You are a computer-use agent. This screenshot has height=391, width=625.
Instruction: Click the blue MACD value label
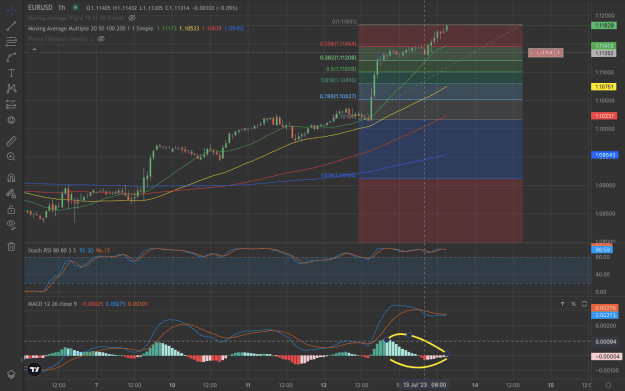[604, 315]
